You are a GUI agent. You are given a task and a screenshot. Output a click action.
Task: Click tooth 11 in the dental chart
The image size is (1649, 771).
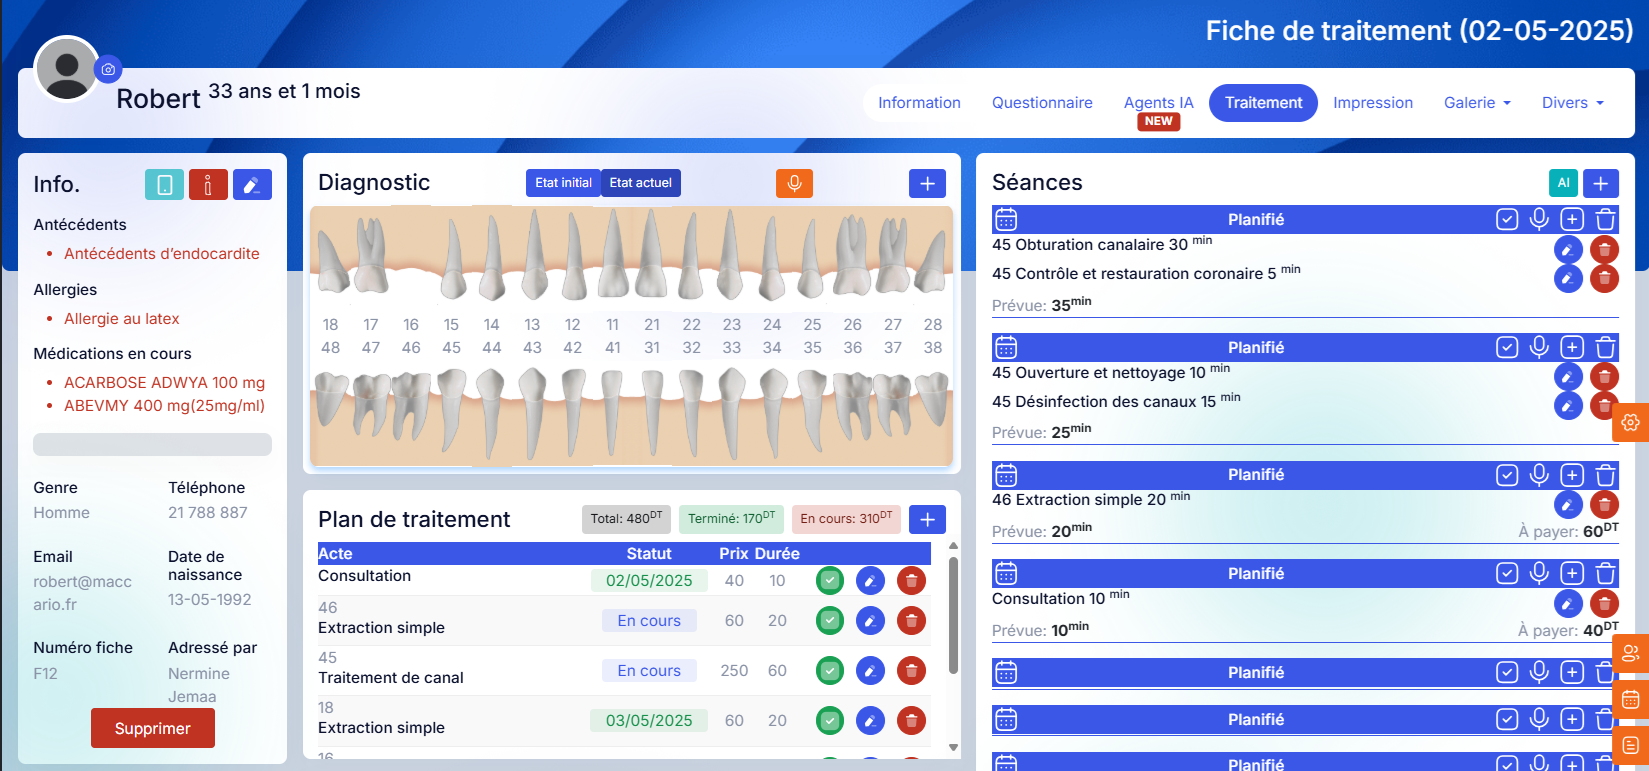coord(612,260)
